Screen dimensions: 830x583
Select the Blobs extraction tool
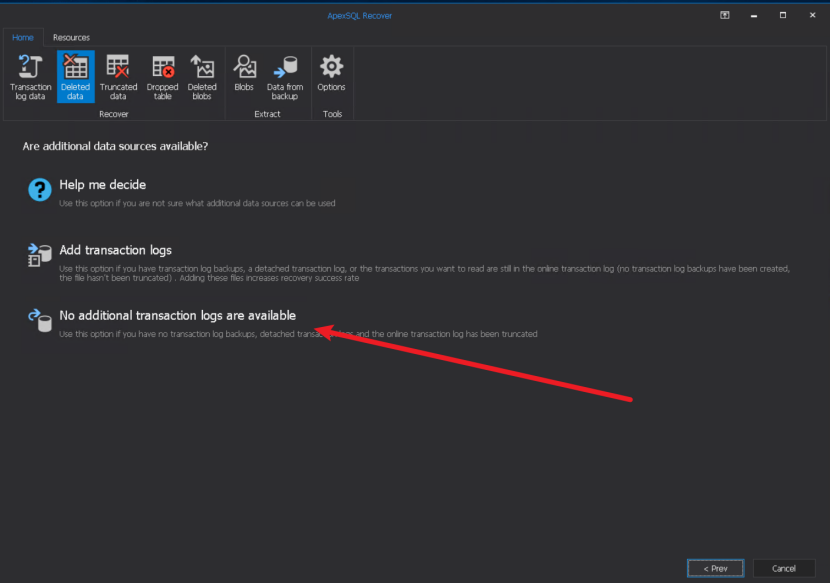[244, 78]
